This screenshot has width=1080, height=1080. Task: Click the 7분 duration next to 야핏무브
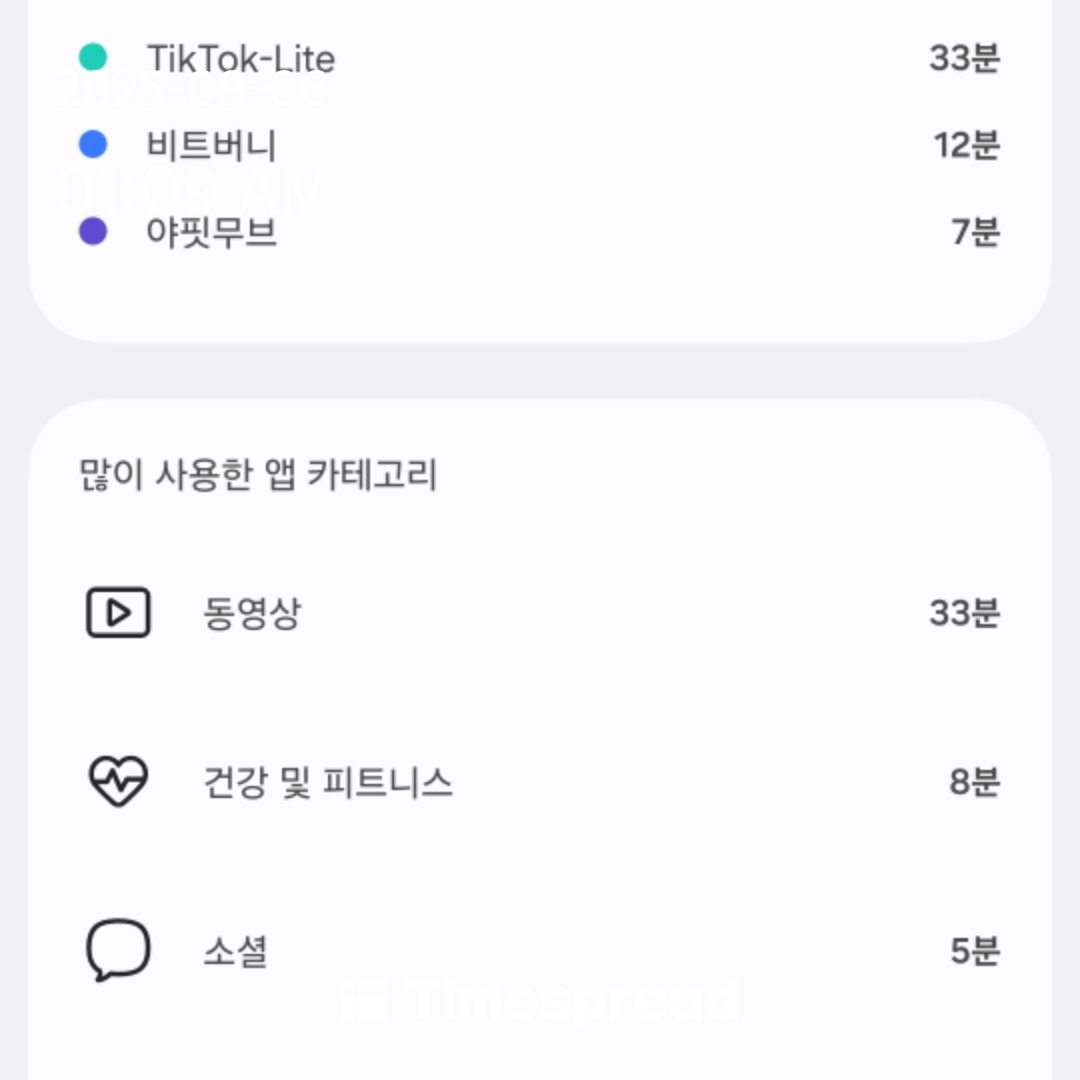975,232
